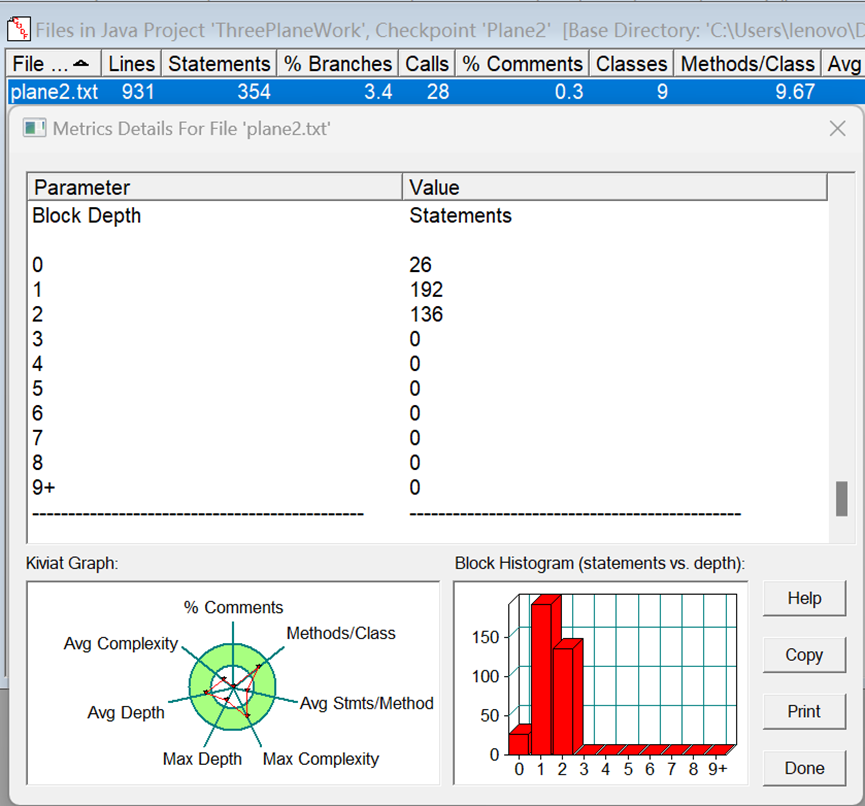Select the value 192 for depth 1

coord(426,290)
